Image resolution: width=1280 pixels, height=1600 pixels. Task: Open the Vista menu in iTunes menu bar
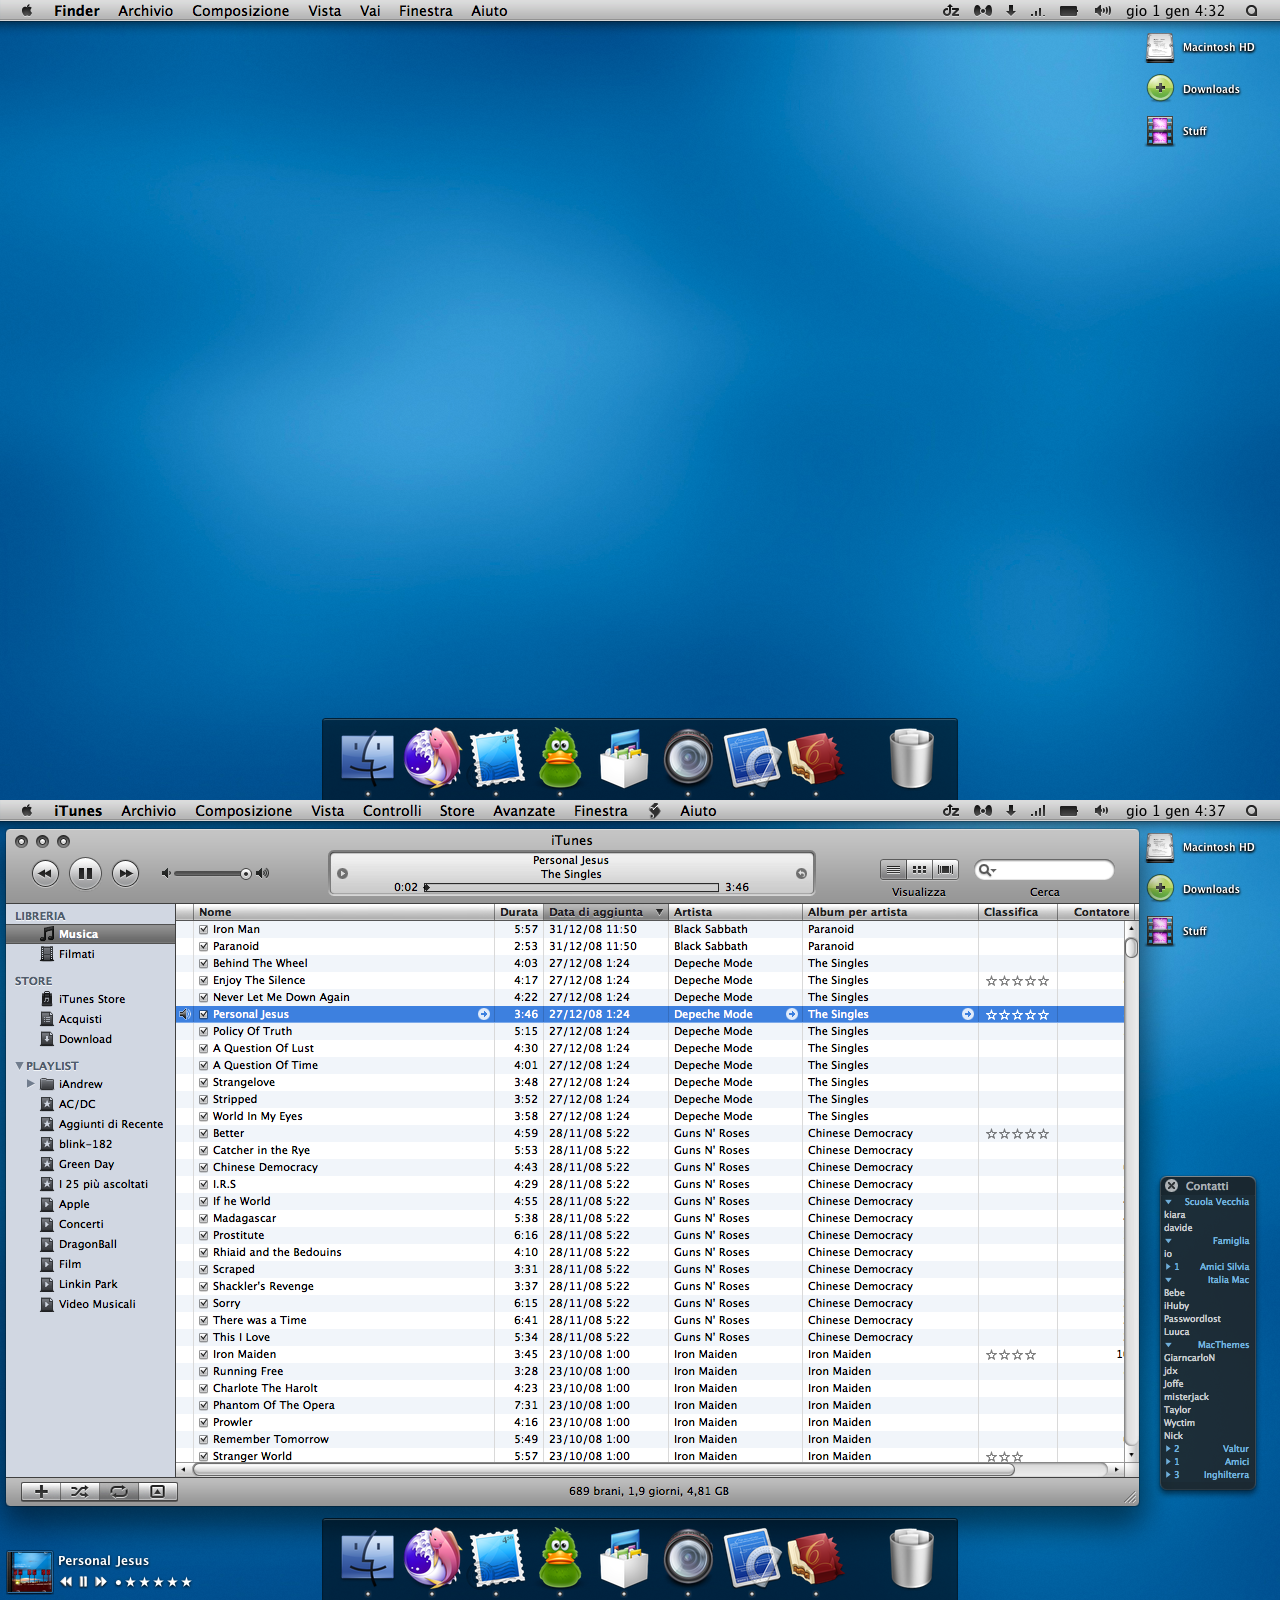click(x=327, y=811)
